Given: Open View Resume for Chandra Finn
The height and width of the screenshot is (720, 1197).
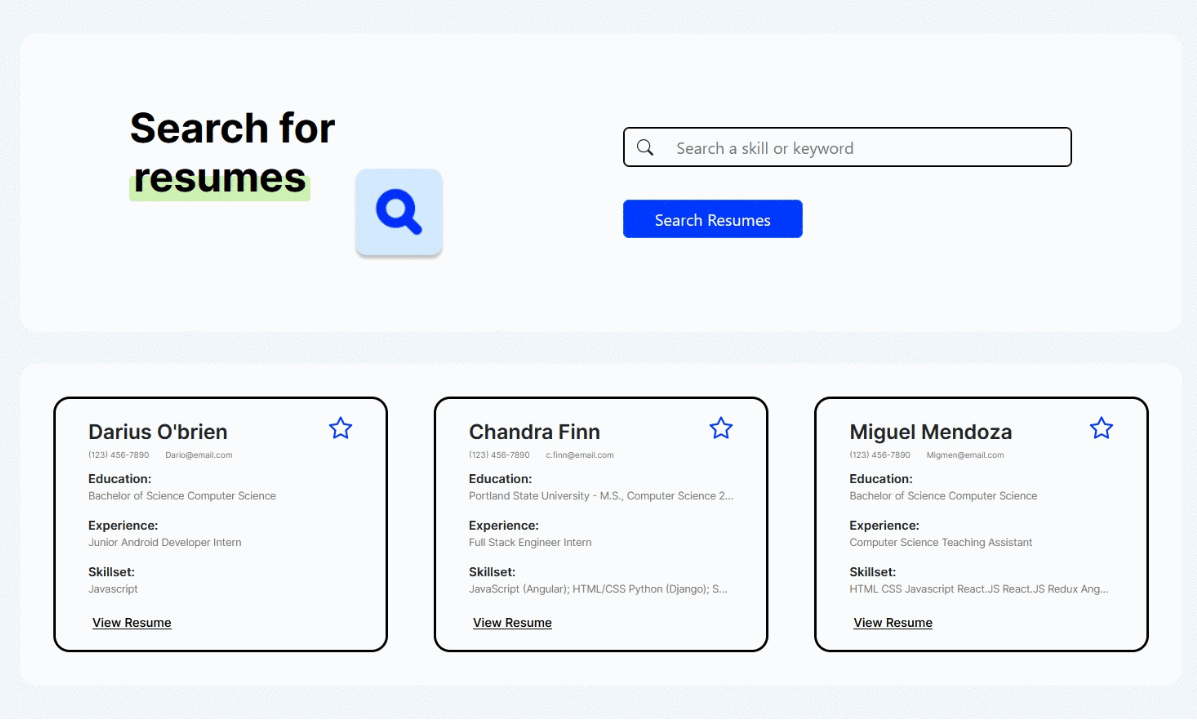Looking at the screenshot, I should pos(512,623).
